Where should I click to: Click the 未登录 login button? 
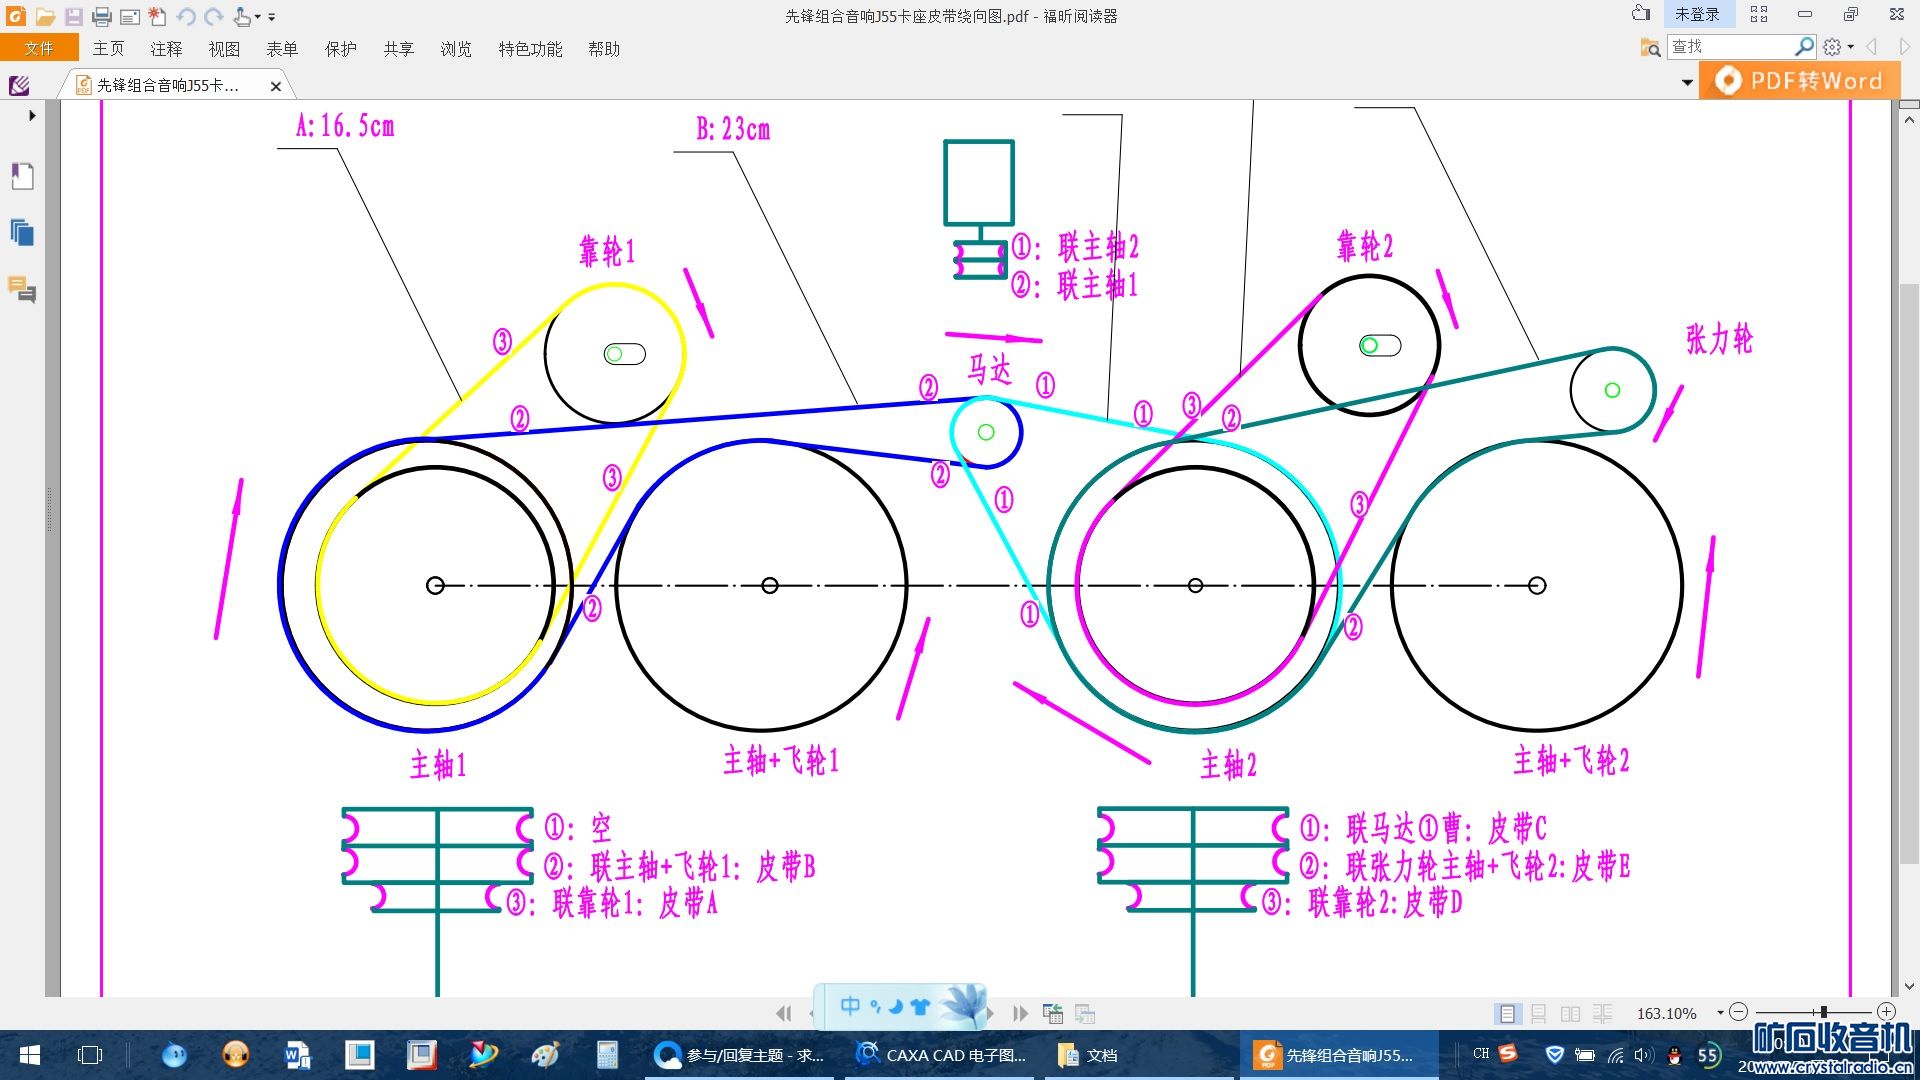coord(1697,14)
